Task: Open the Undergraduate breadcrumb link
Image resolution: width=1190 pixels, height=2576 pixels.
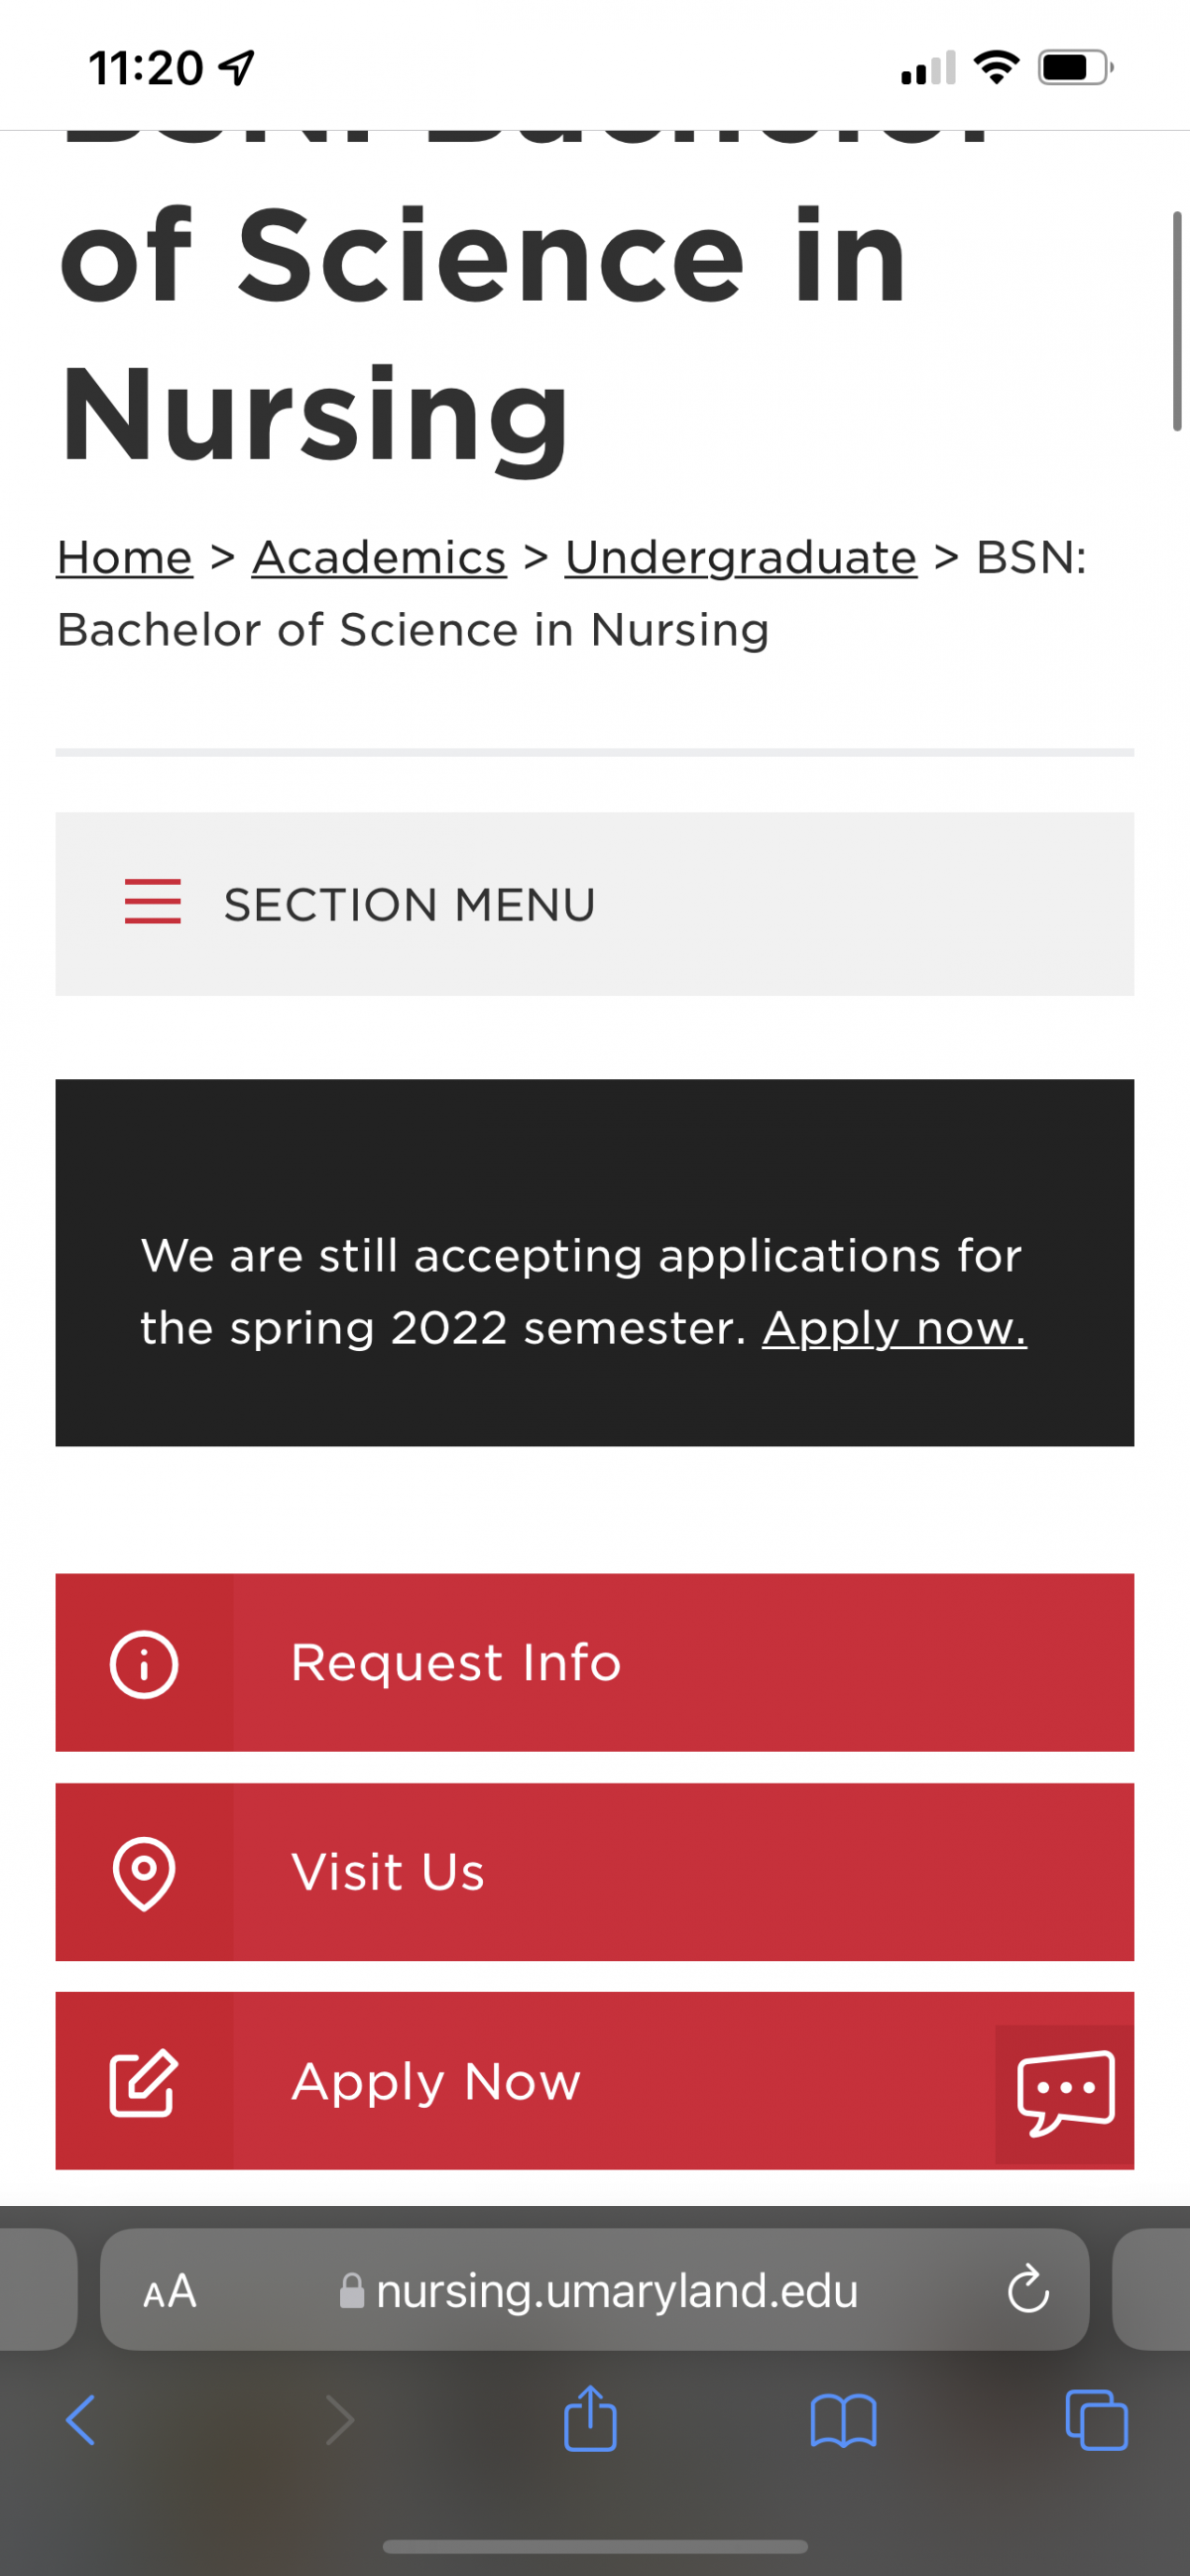Action: click(x=741, y=558)
